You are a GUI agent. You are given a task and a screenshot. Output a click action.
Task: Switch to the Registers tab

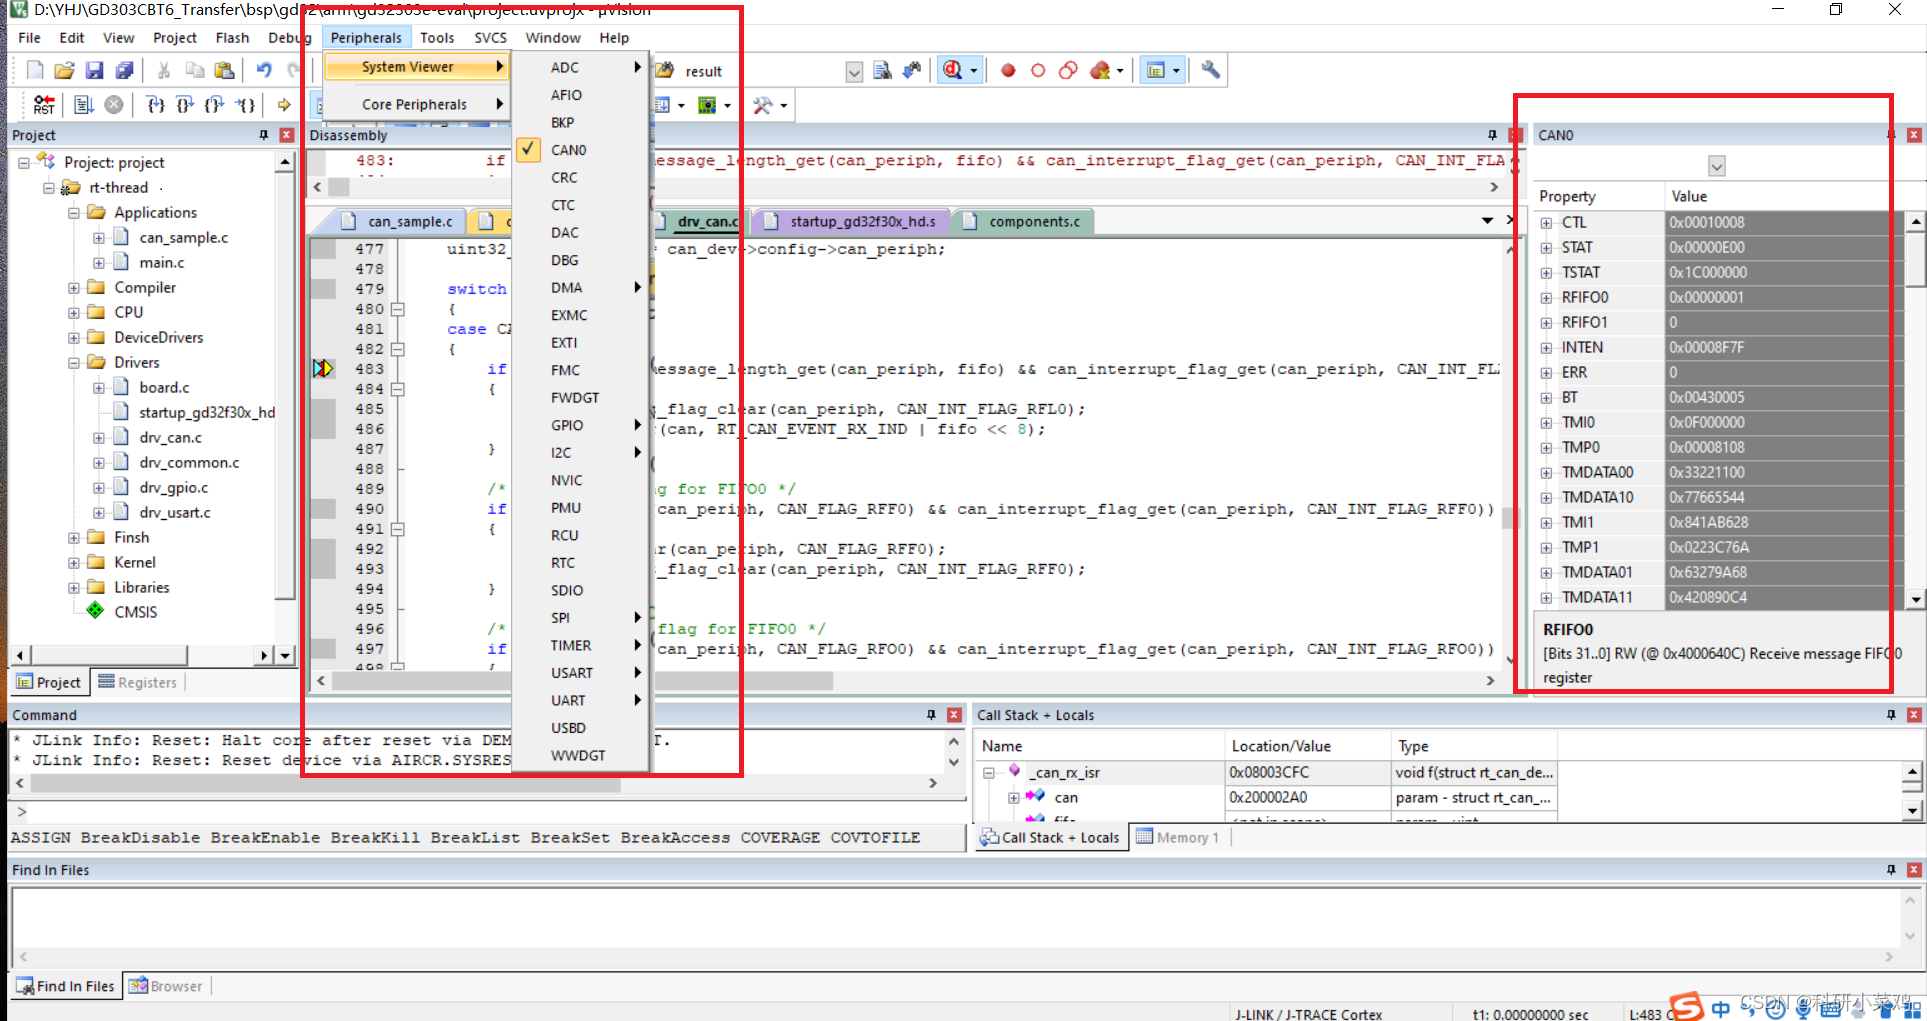point(138,682)
